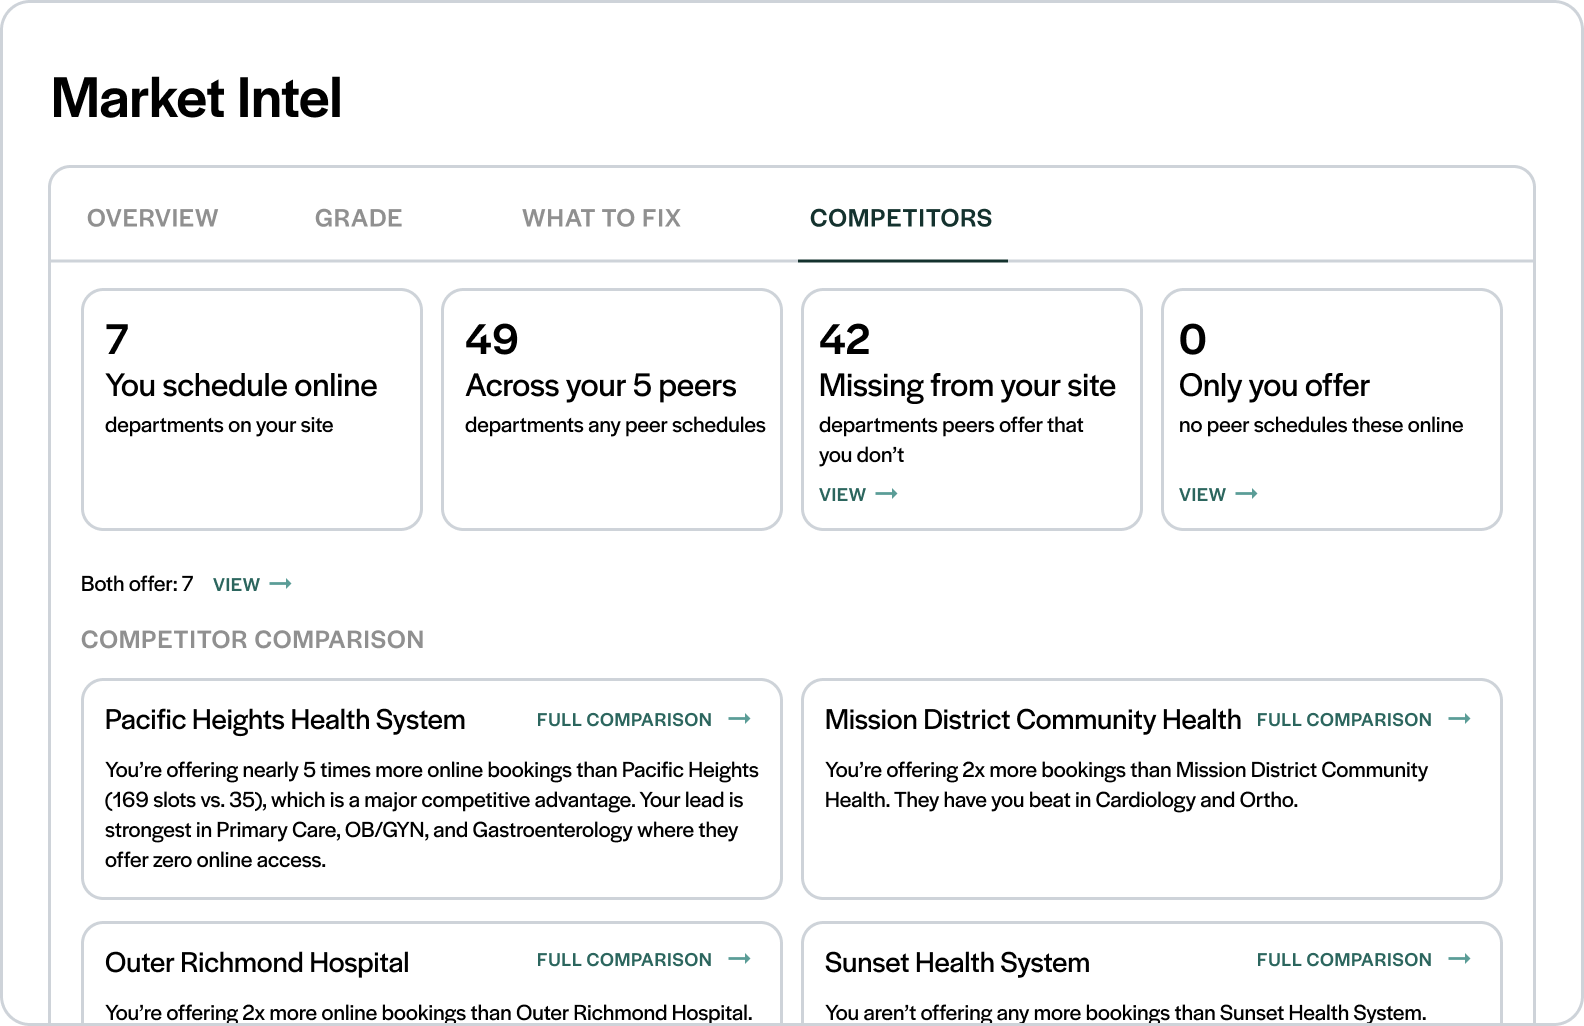The image size is (1584, 1026).
Task: Go to the What to Fix tab
Action: 601,218
